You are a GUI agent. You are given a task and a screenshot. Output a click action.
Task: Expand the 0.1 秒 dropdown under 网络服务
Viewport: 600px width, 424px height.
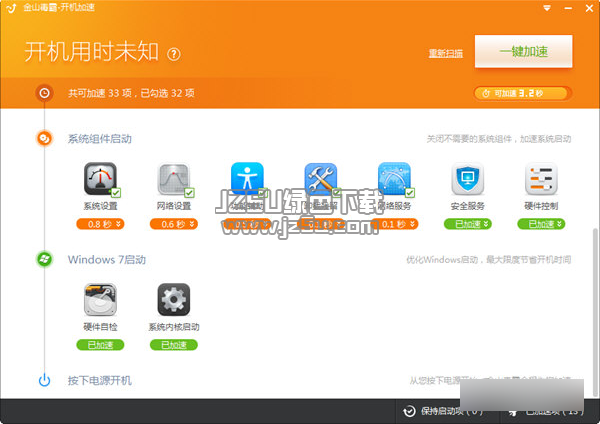(x=394, y=224)
